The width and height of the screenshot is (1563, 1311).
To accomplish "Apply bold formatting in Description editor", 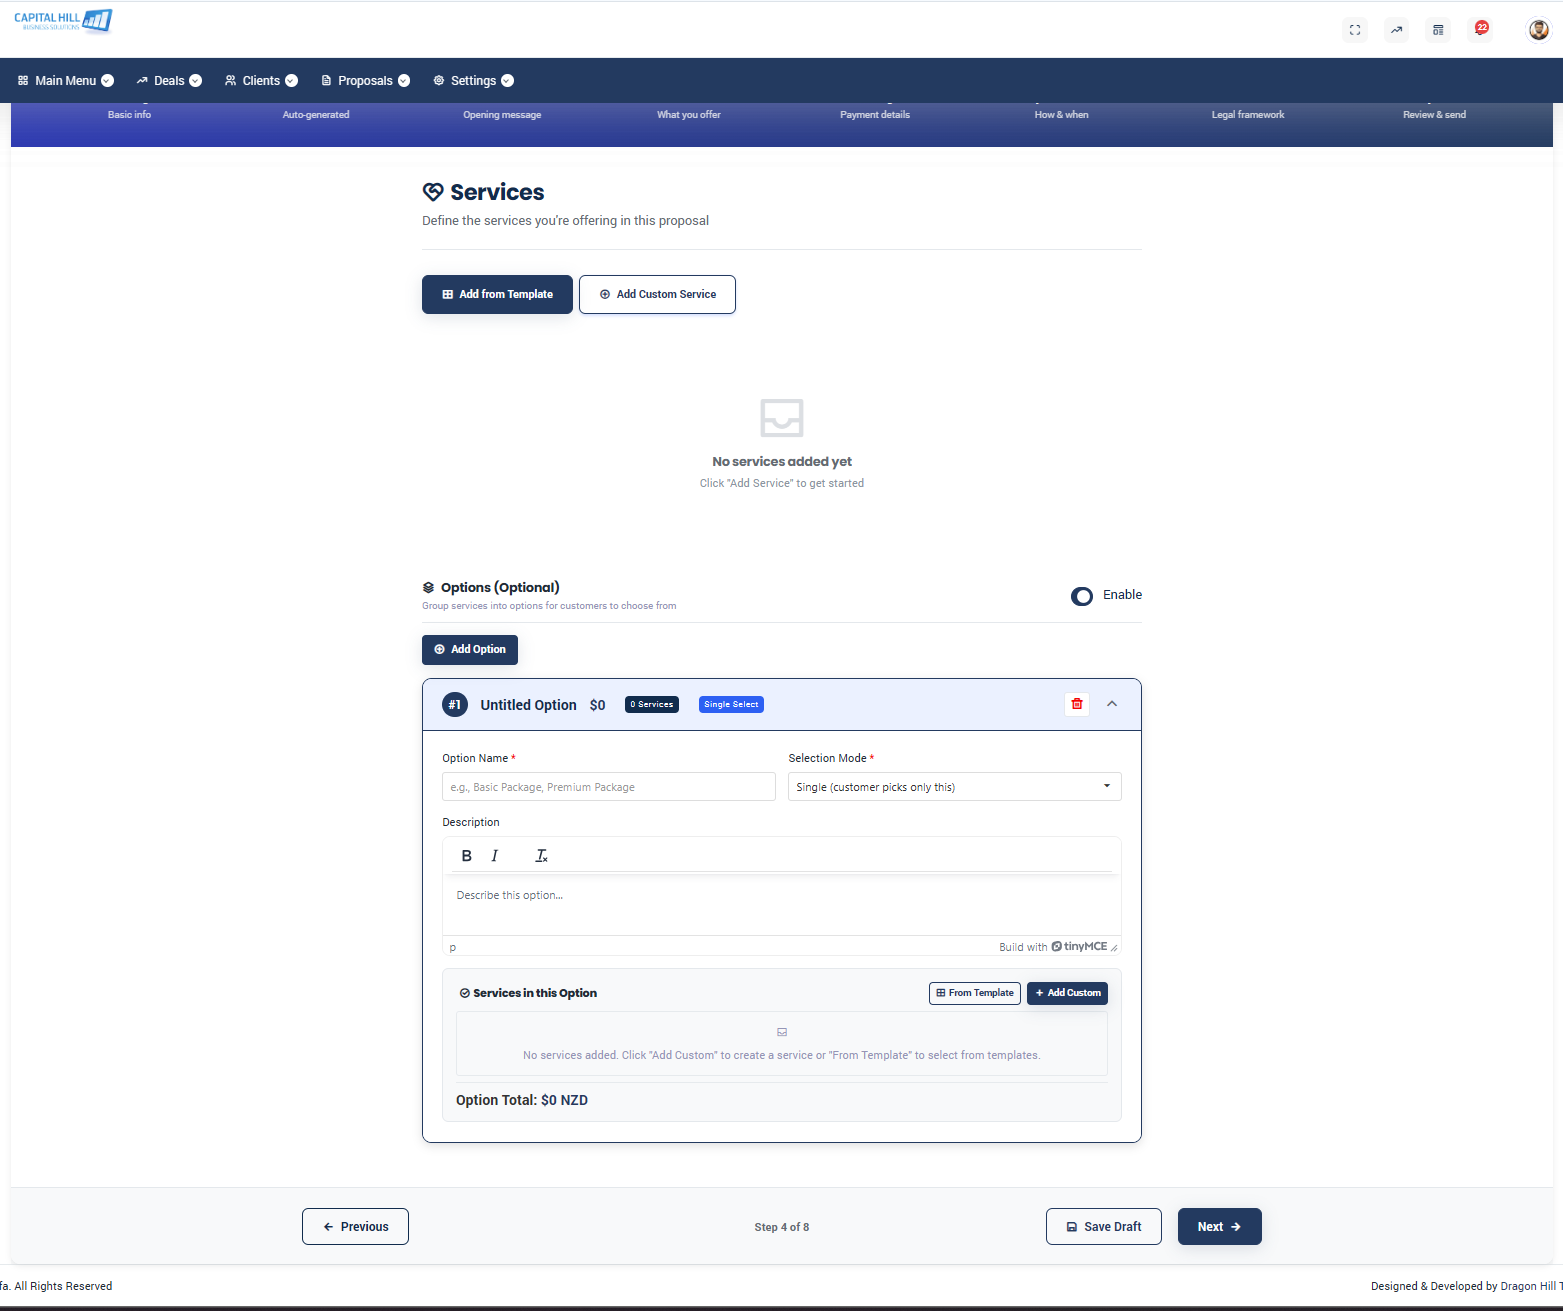I will click(466, 856).
